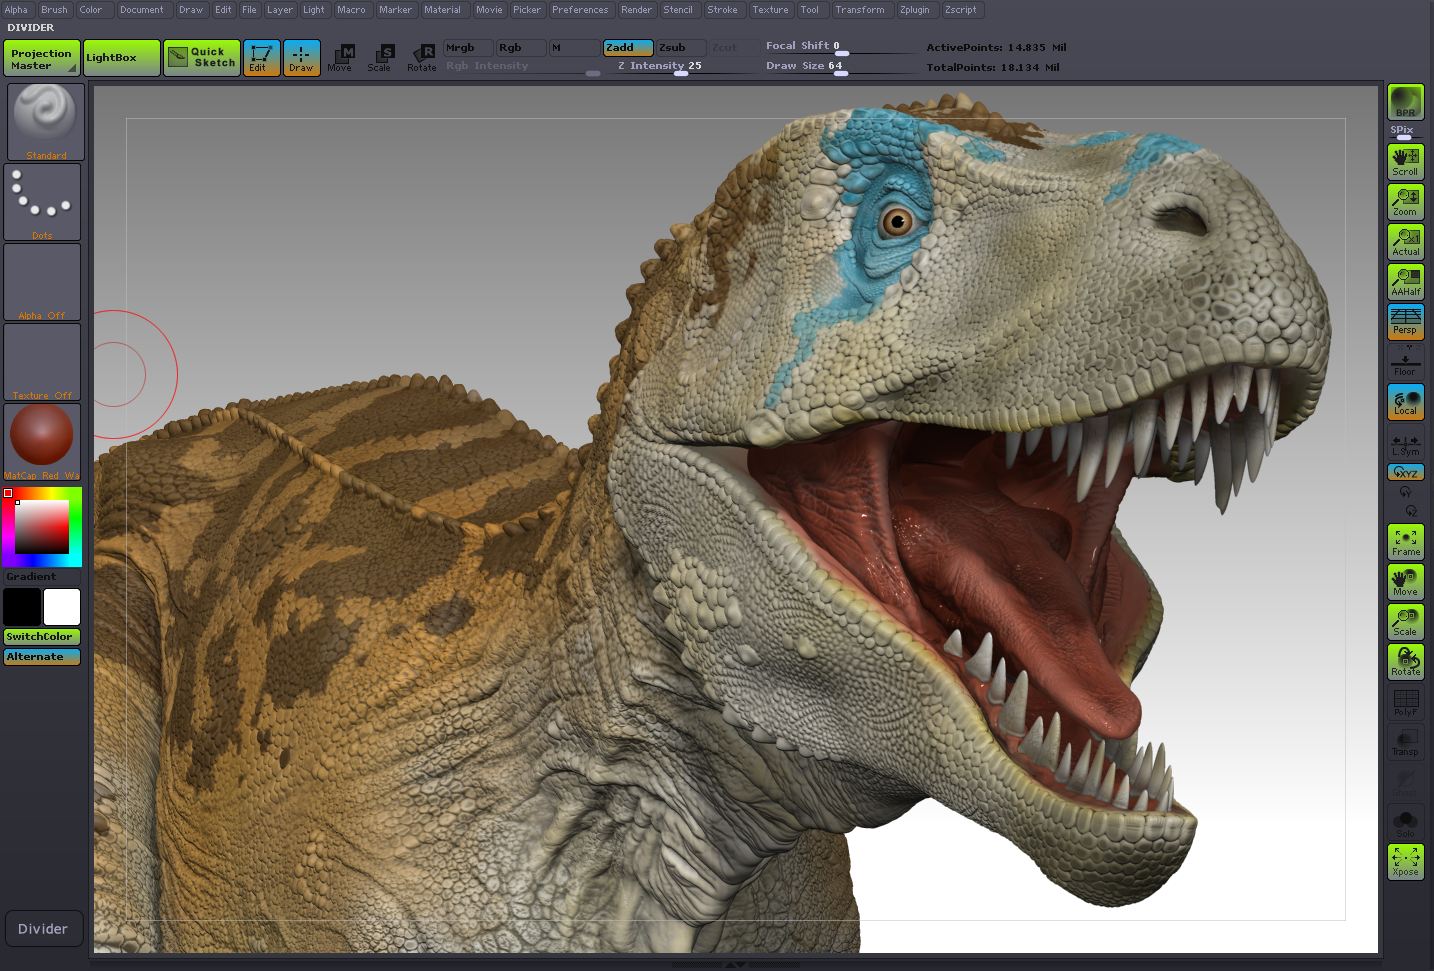Toggle Mrgb paint mode
Viewport: 1434px width, 971px height.
point(468,48)
